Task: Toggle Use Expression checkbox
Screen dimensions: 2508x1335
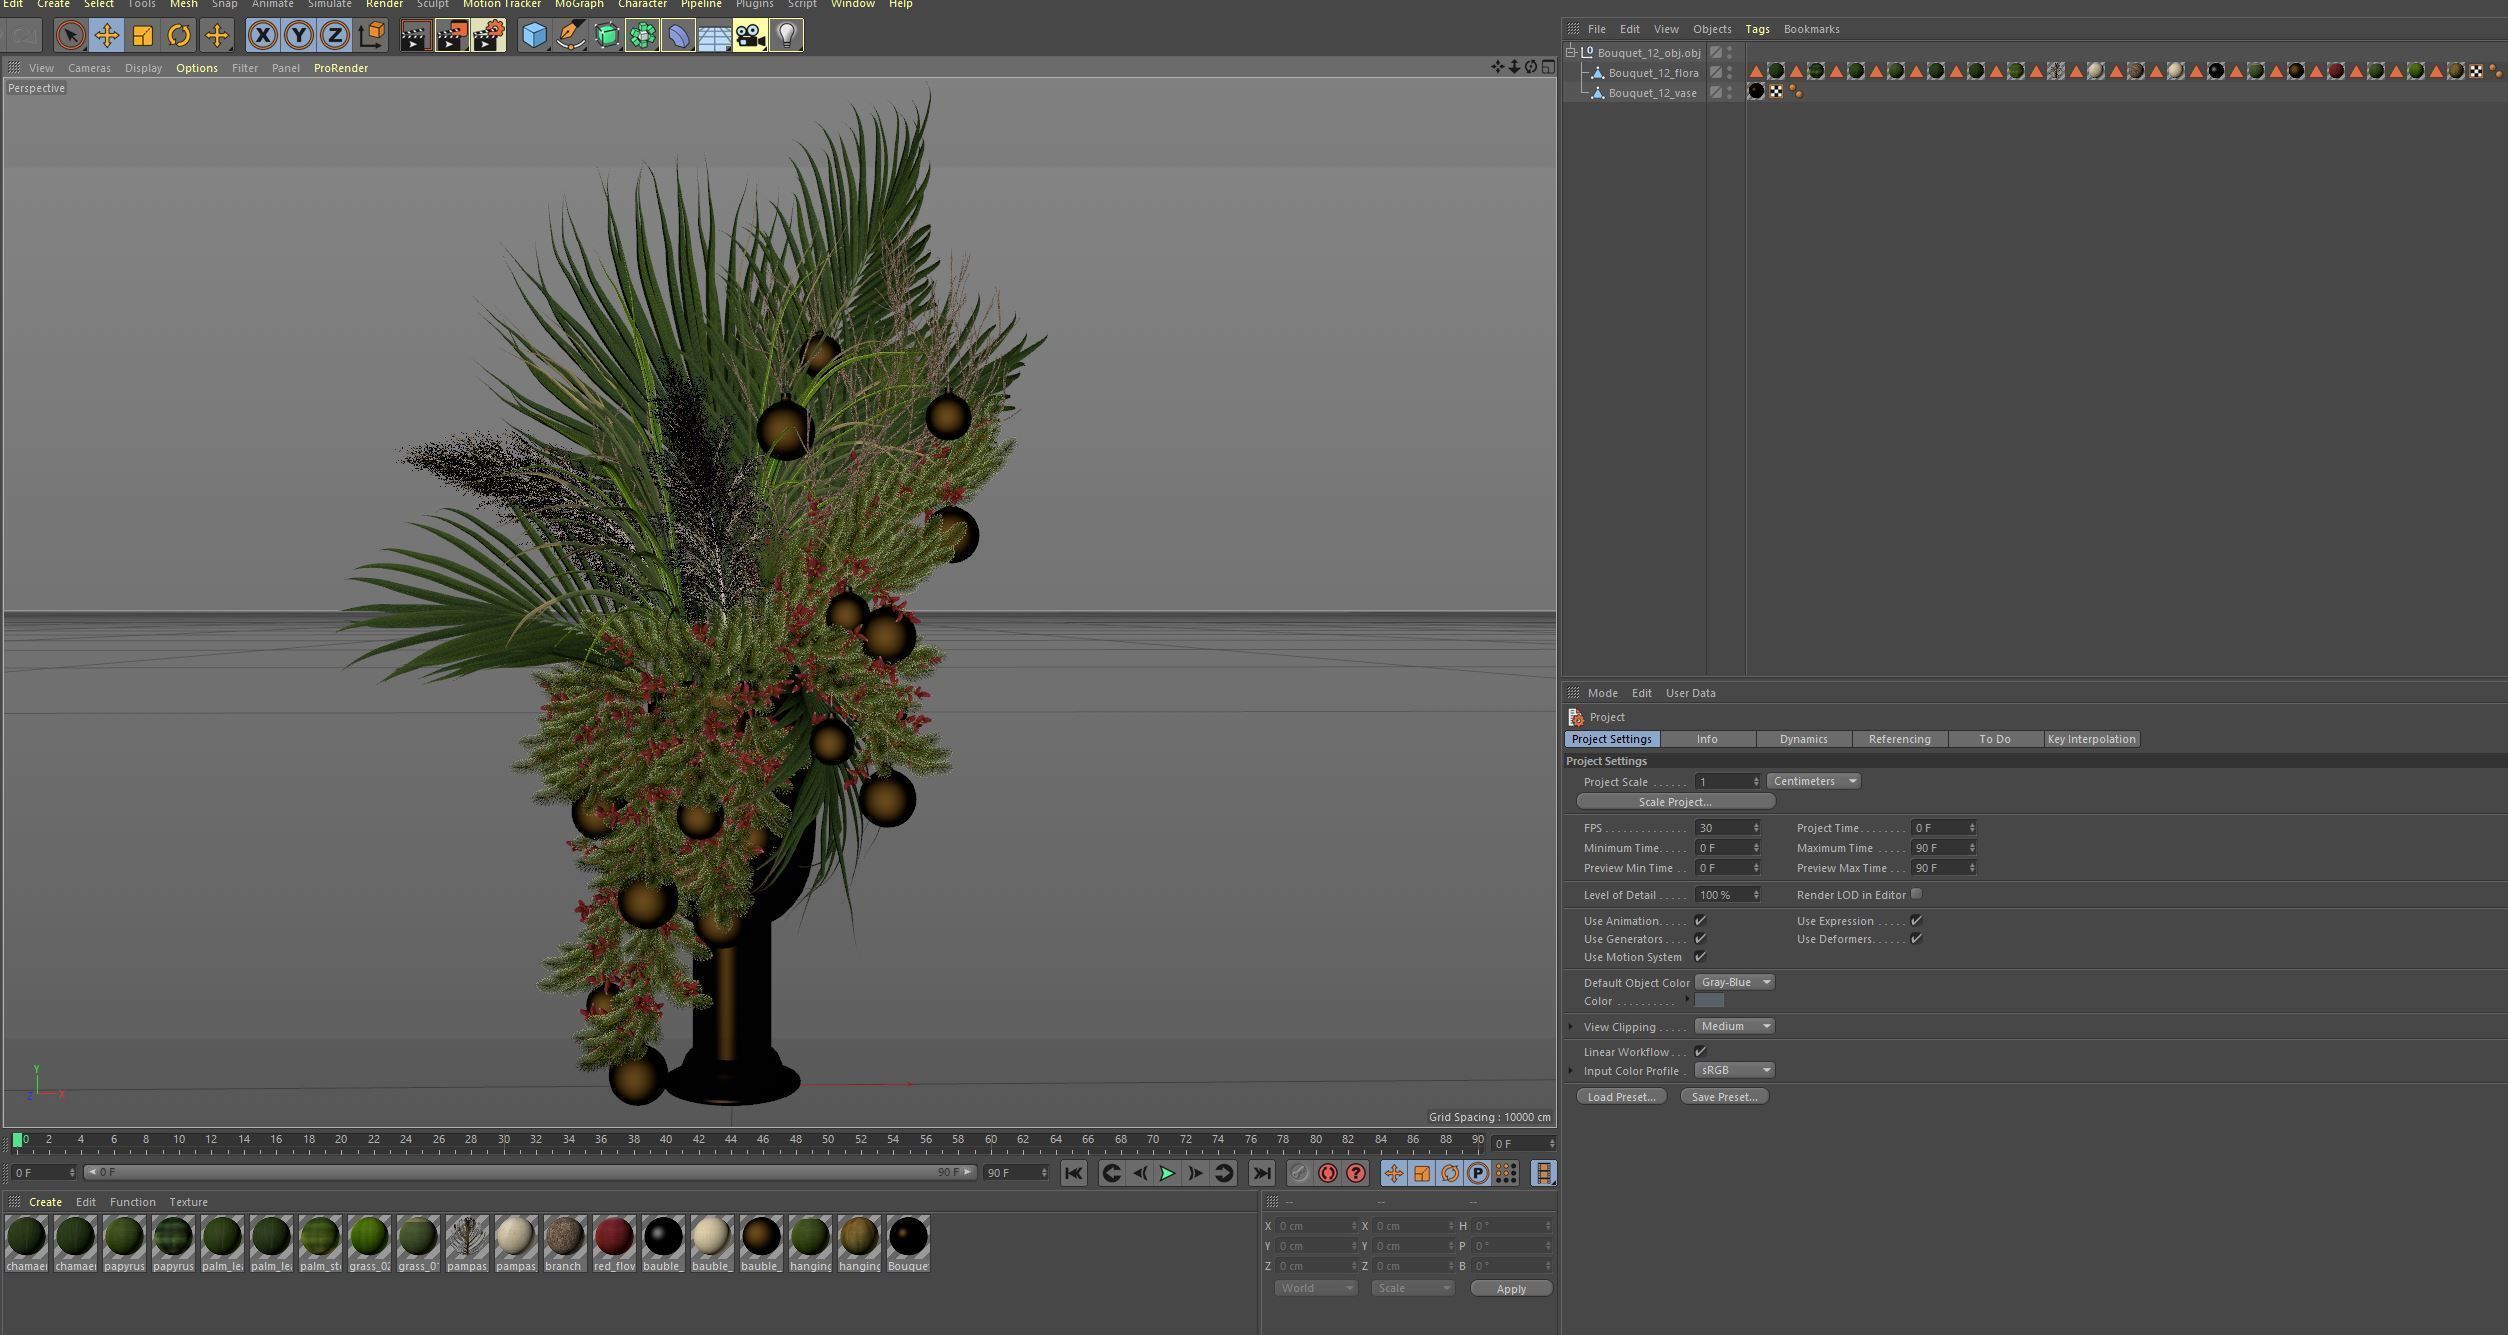Action: [1916, 921]
